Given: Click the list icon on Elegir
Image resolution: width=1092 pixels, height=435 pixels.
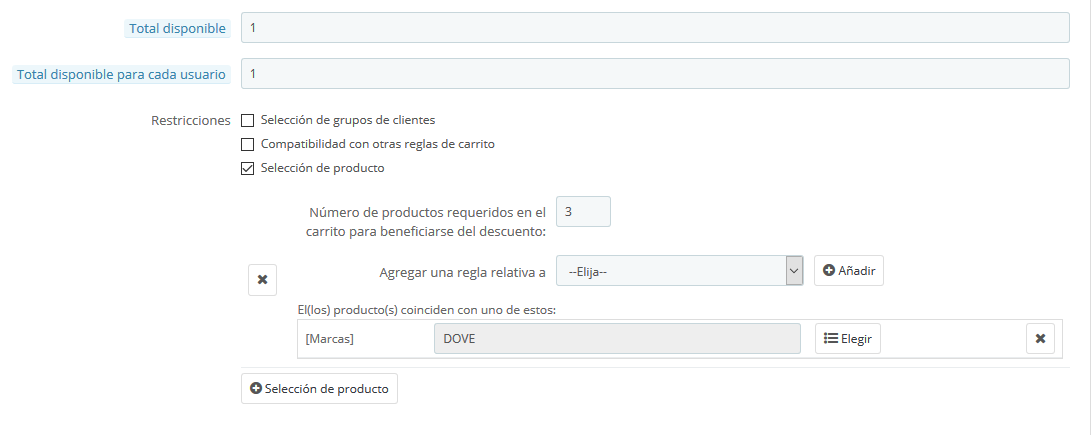Looking at the screenshot, I should click(830, 339).
